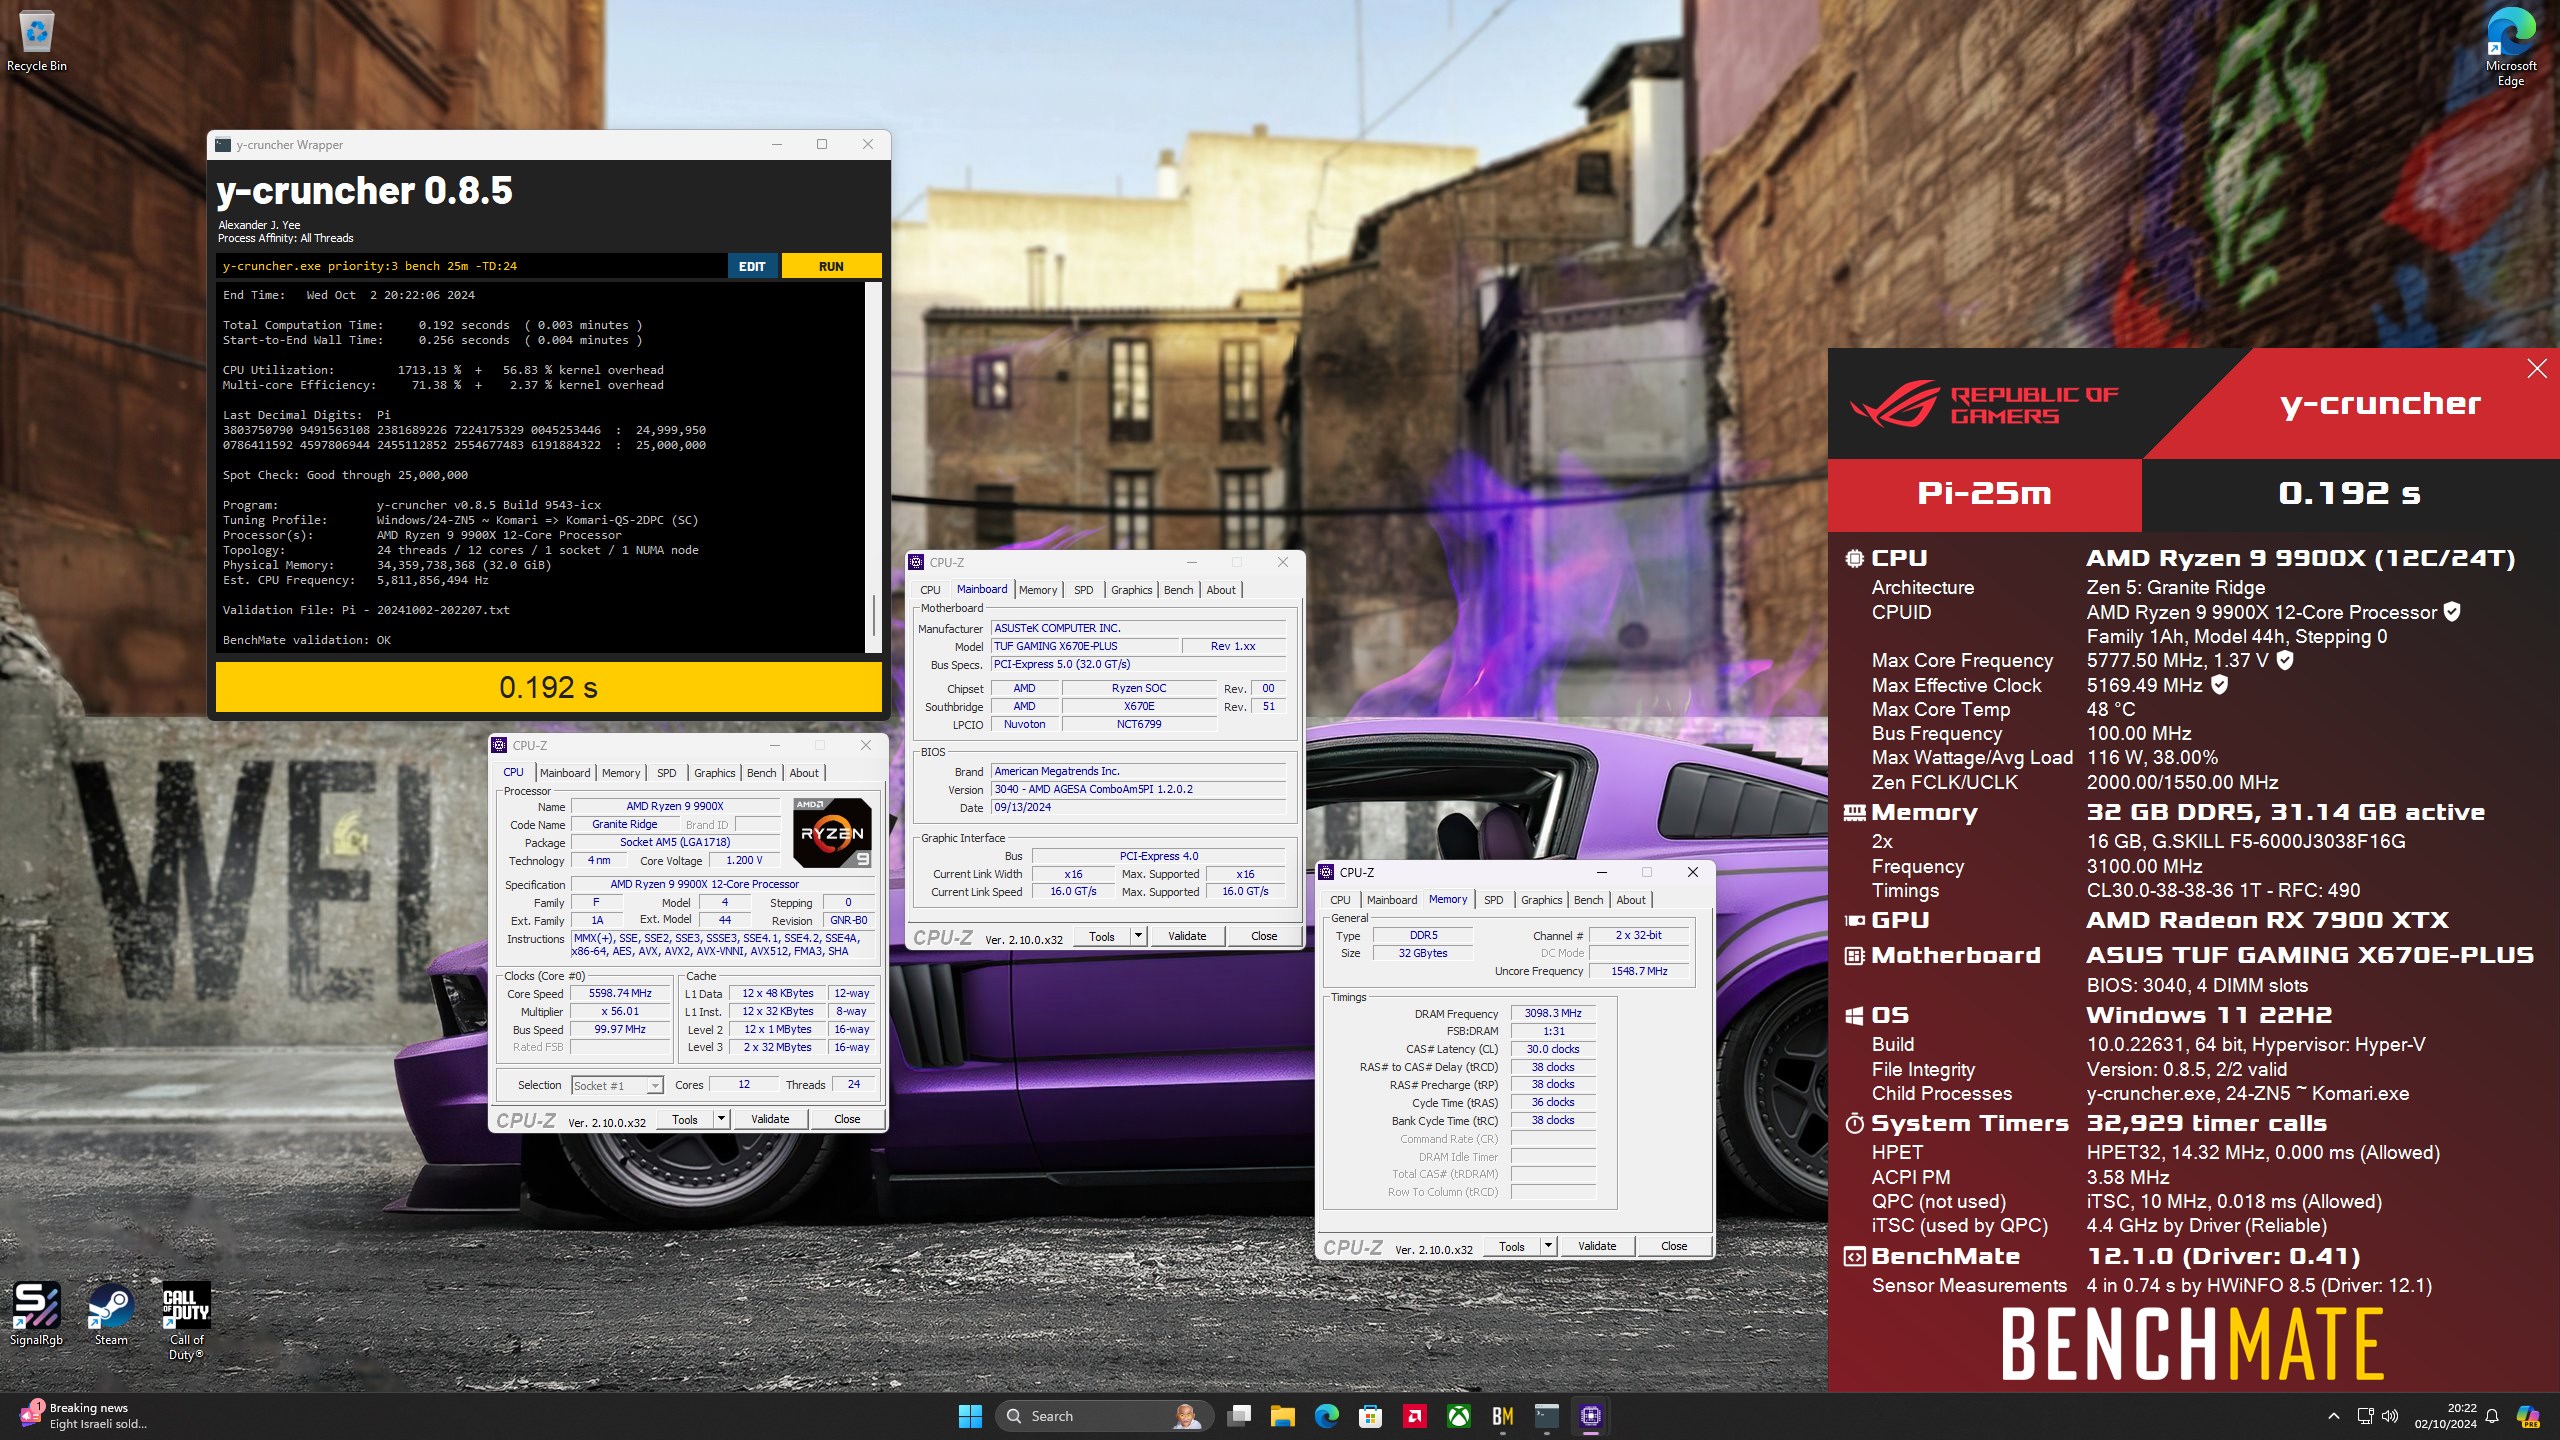2560x1440 pixels.
Task: Open File Explorer from the taskbar
Action: coord(1283,1416)
